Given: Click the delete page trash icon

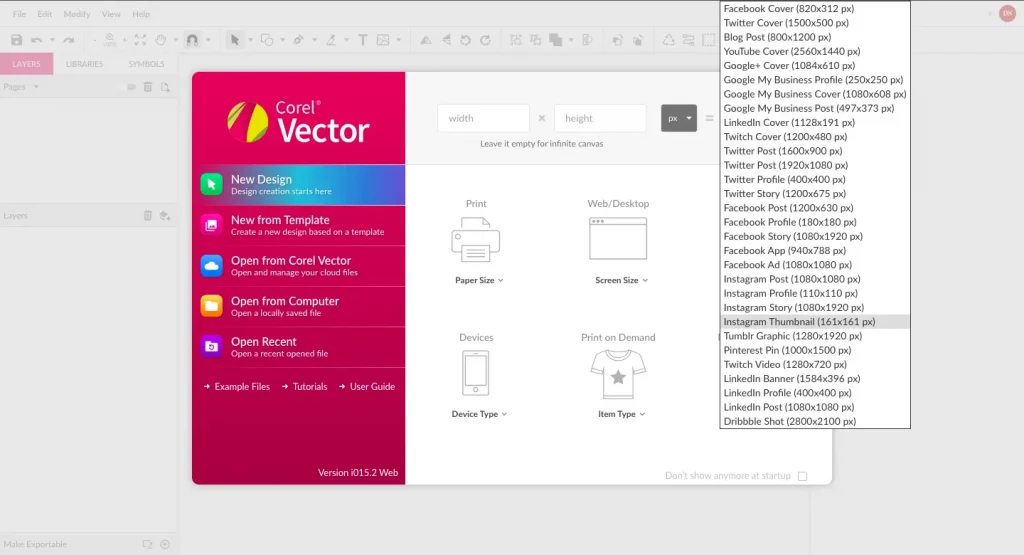Looking at the screenshot, I should 148,87.
